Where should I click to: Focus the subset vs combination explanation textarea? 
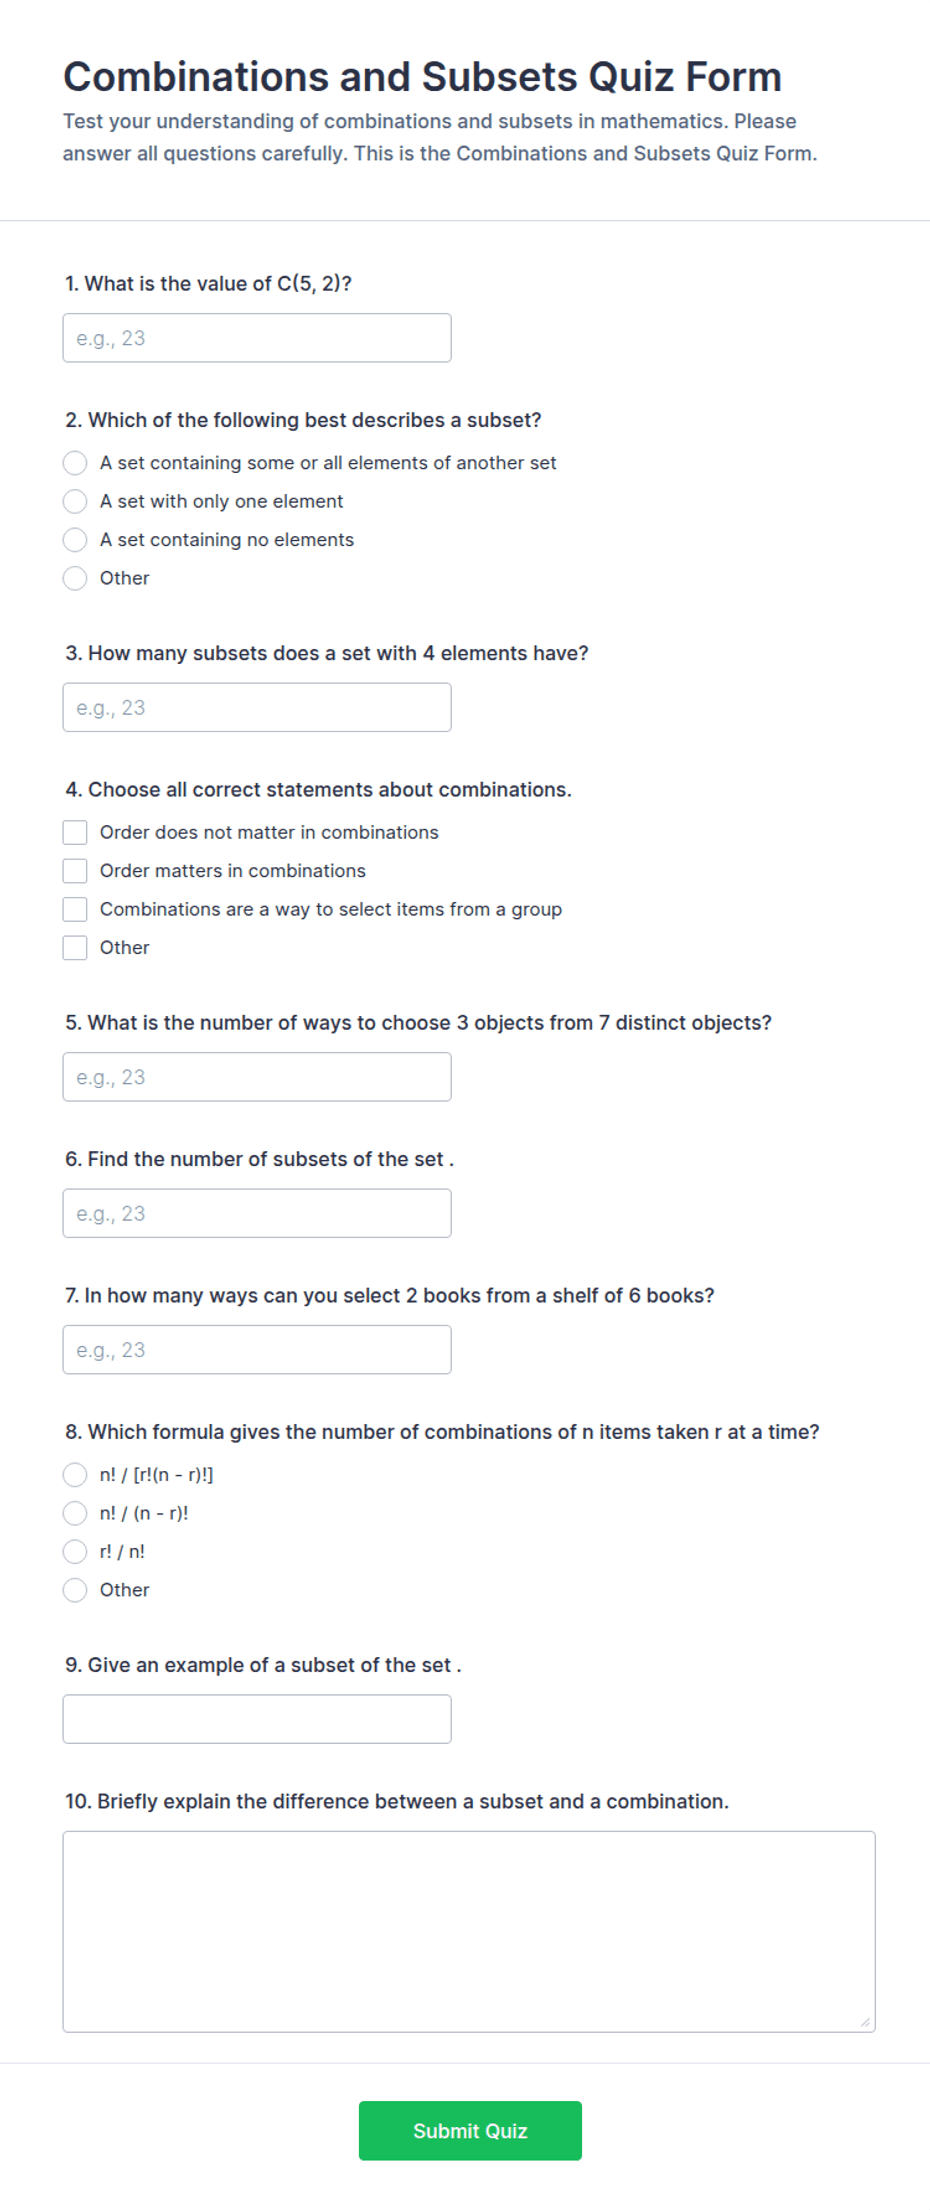click(469, 1932)
